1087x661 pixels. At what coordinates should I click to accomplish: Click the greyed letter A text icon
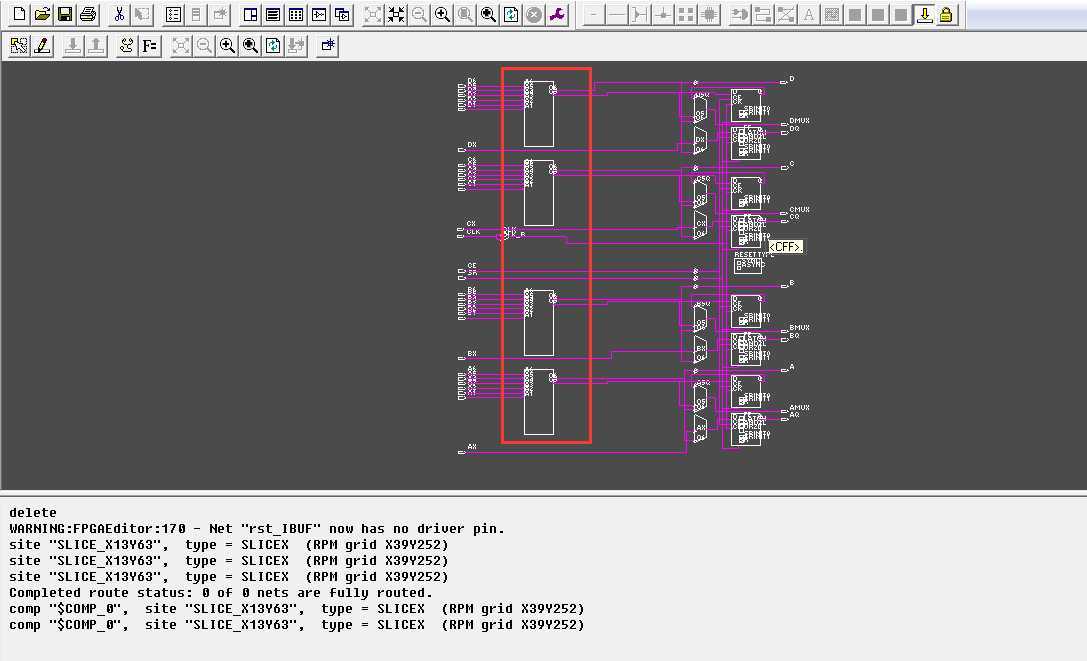coord(808,14)
